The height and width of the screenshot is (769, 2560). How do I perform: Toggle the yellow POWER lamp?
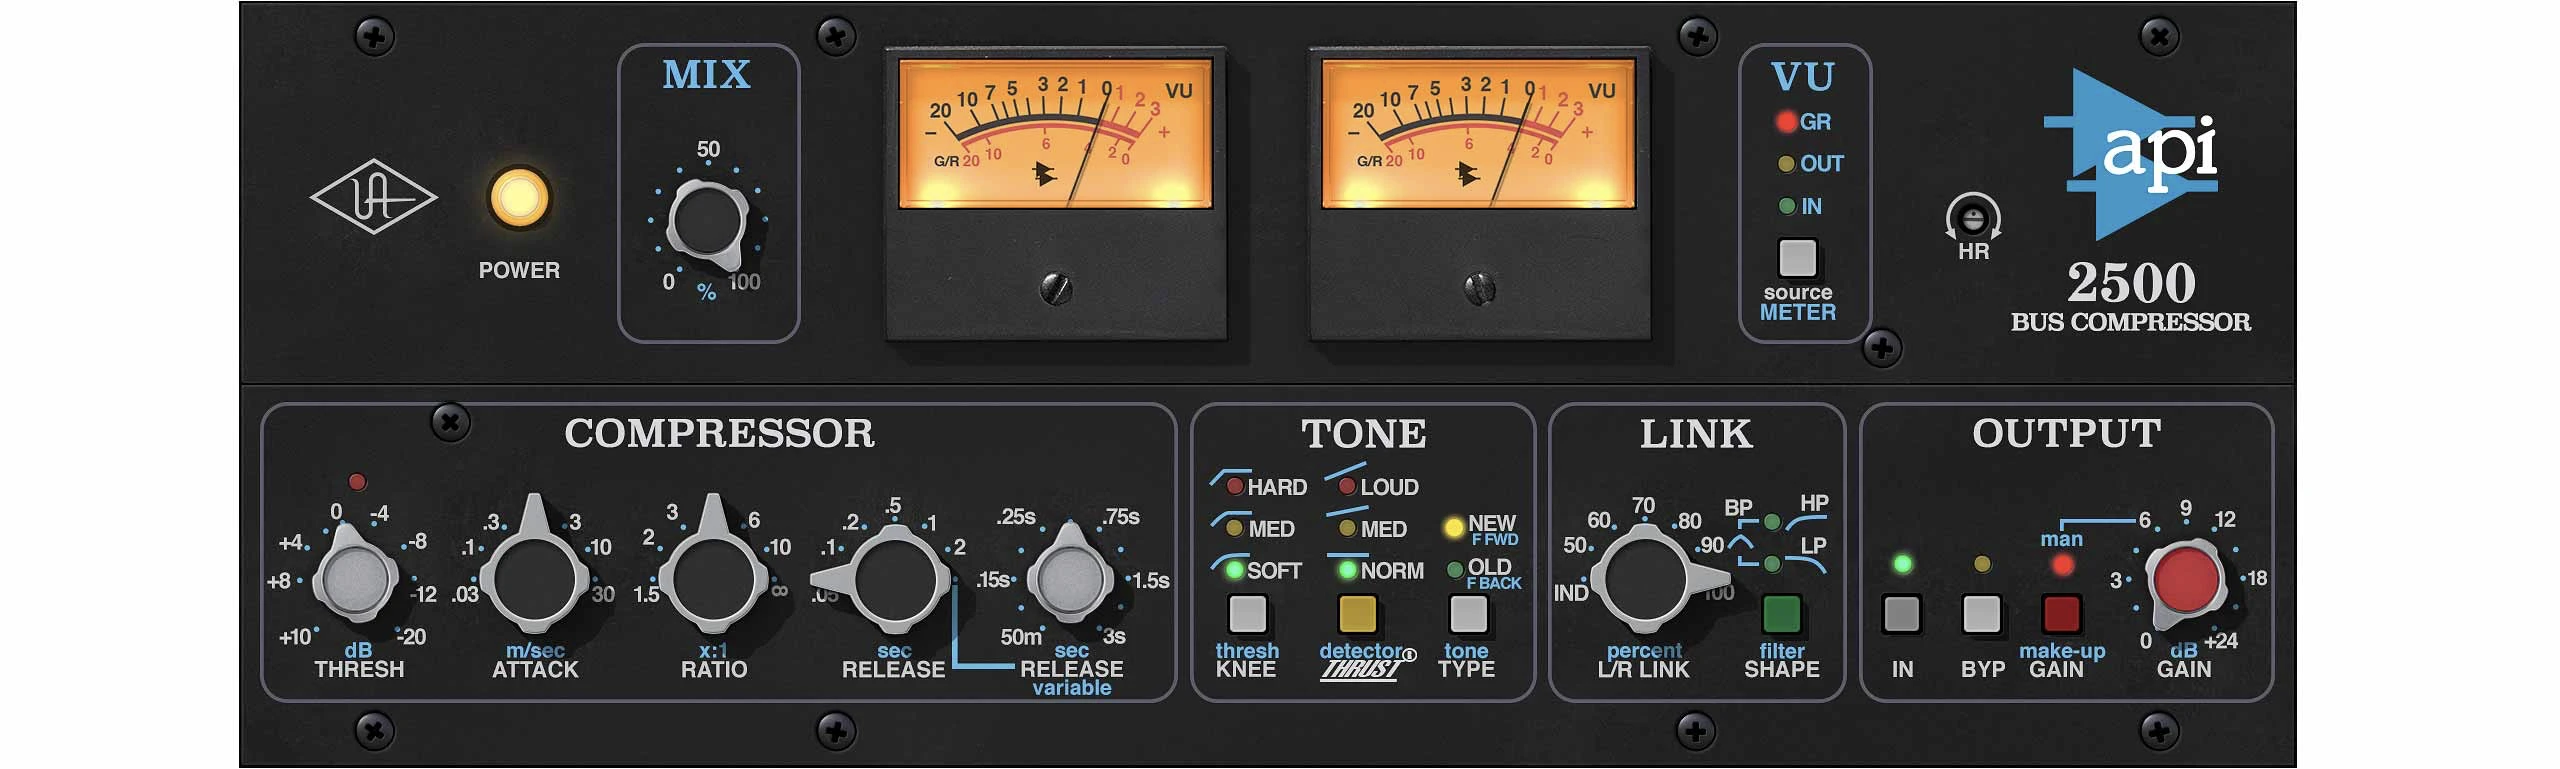pos(518,196)
